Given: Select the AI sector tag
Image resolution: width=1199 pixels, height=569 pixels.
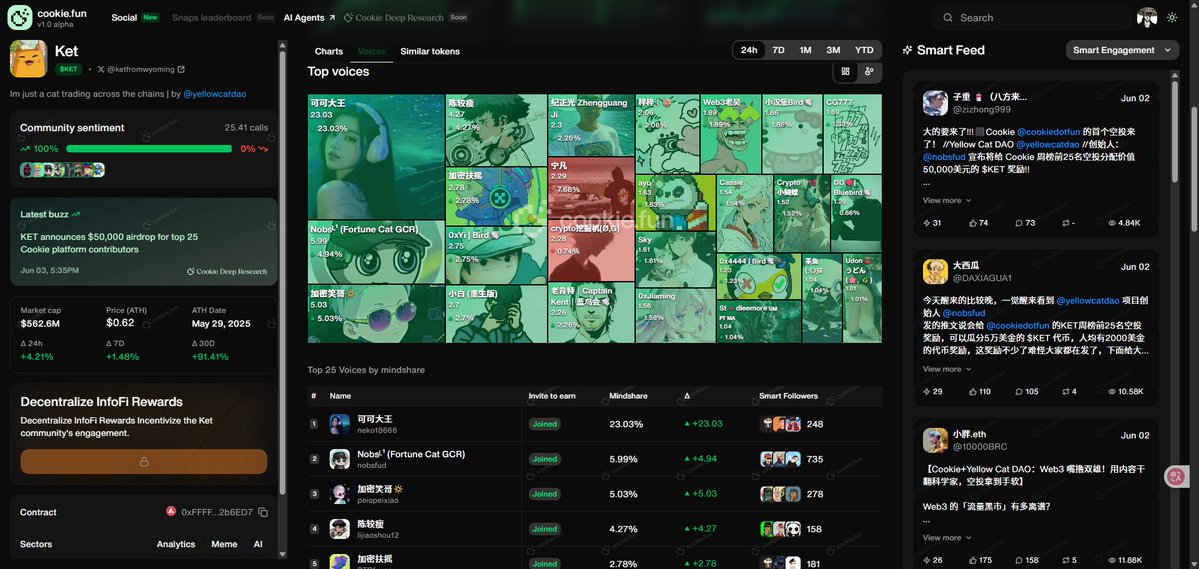Looking at the screenshot, I should (258, 545).
